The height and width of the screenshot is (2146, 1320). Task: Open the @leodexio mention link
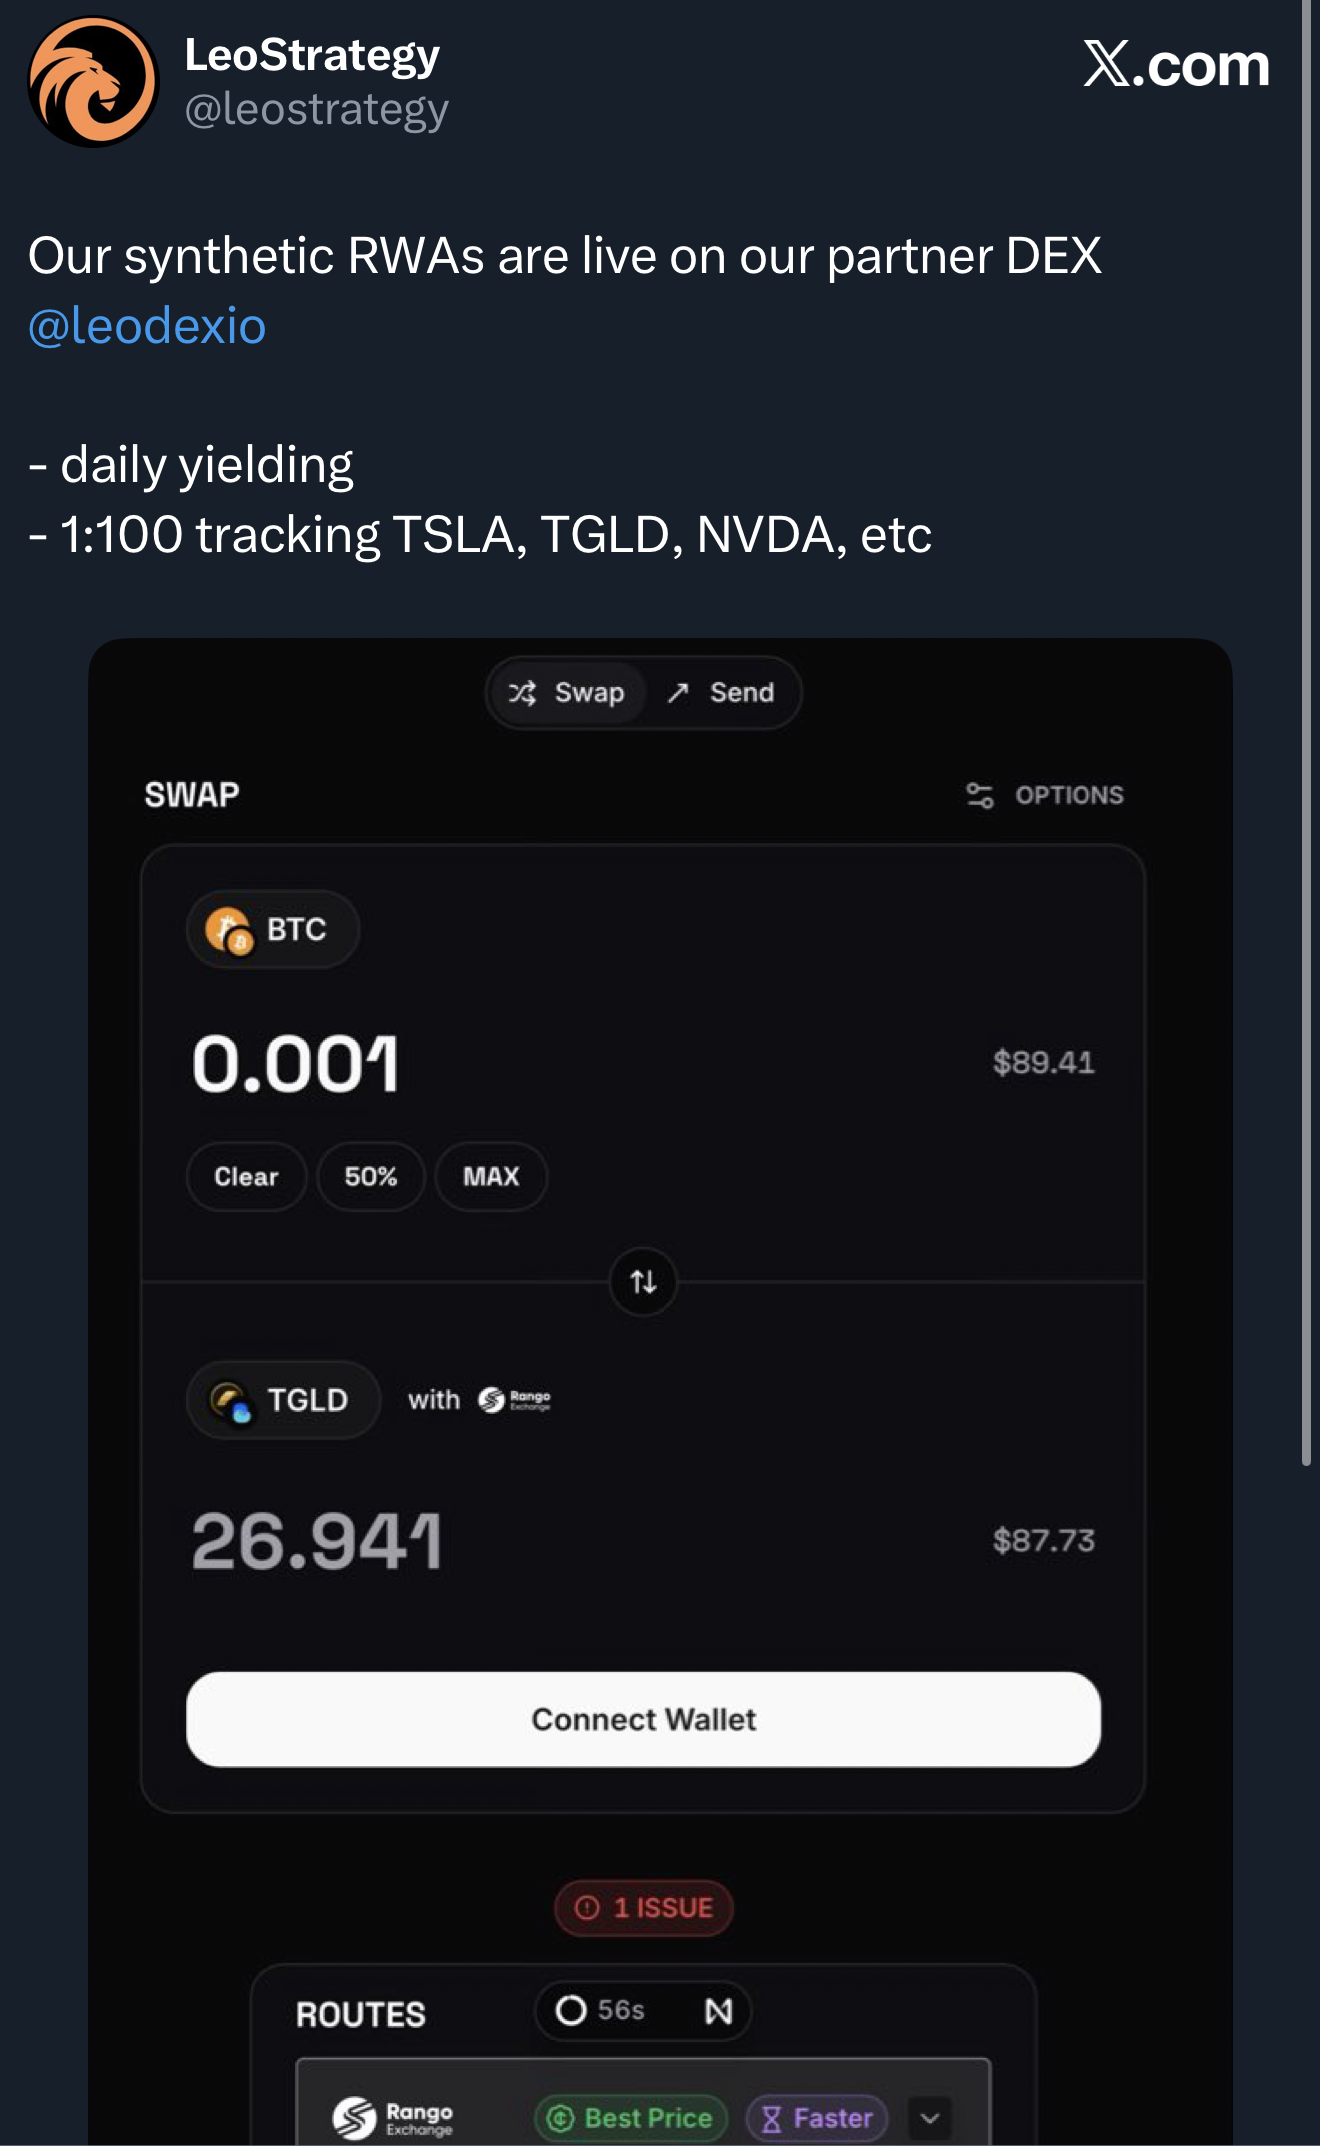[x=147, y=326]
